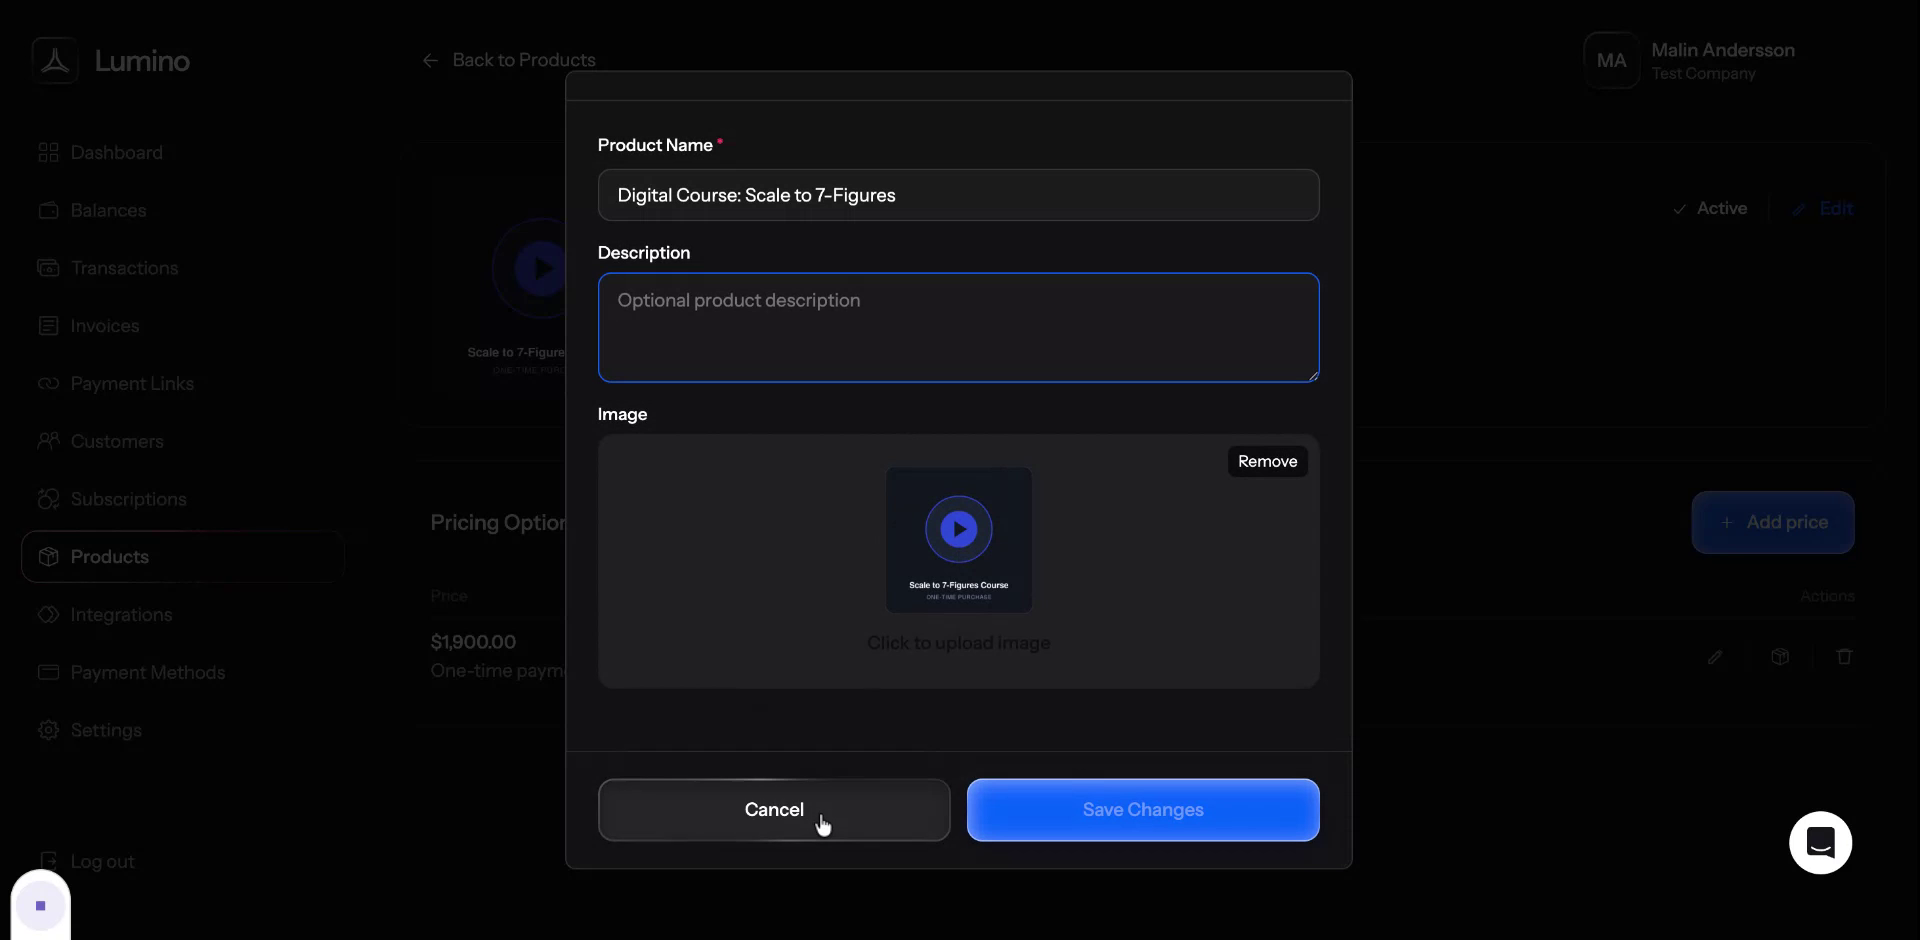Image resolution: width=1920 pixels, height=940 pixels.
Task: Click the MA user avatar
Action: point(1611,61)
